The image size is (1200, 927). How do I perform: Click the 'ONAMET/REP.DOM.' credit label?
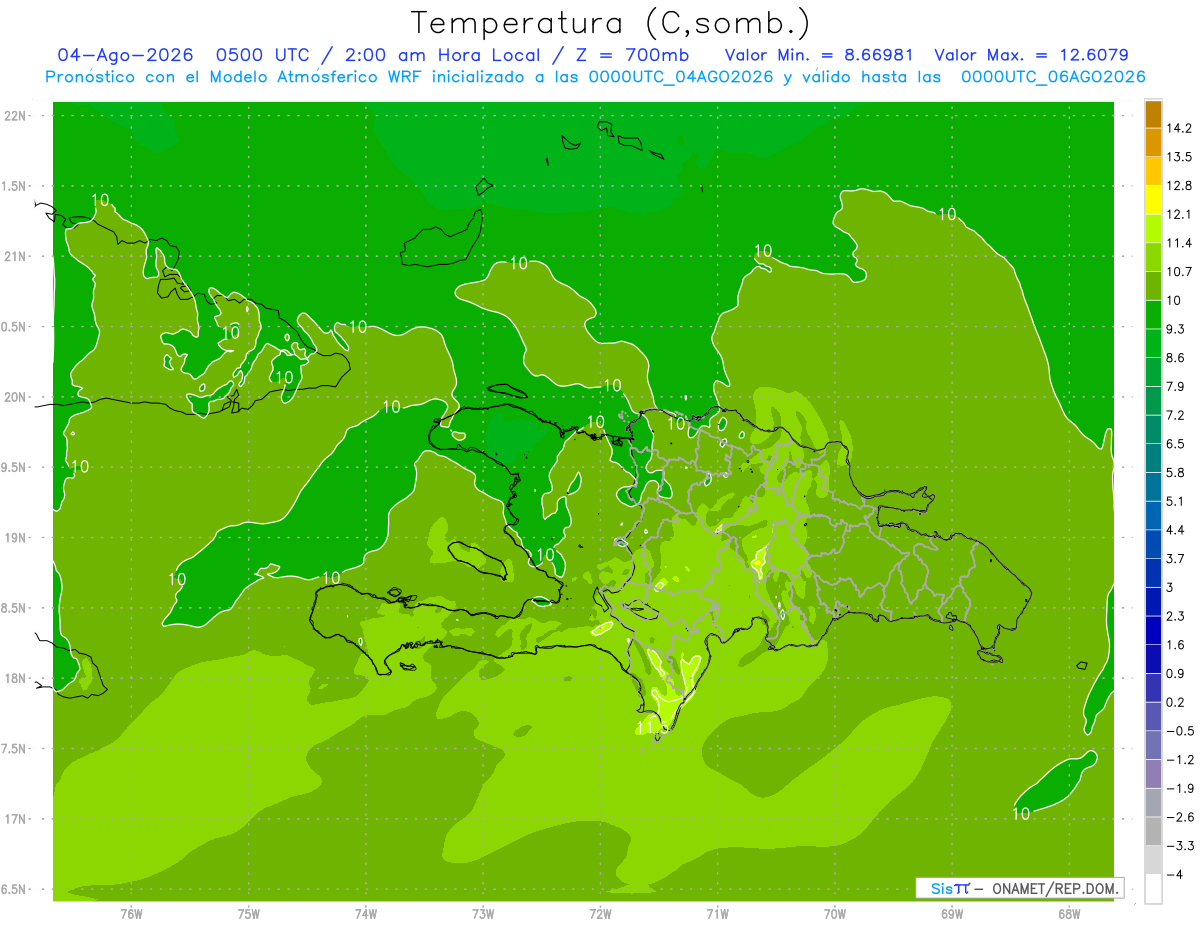[1056, 888]
